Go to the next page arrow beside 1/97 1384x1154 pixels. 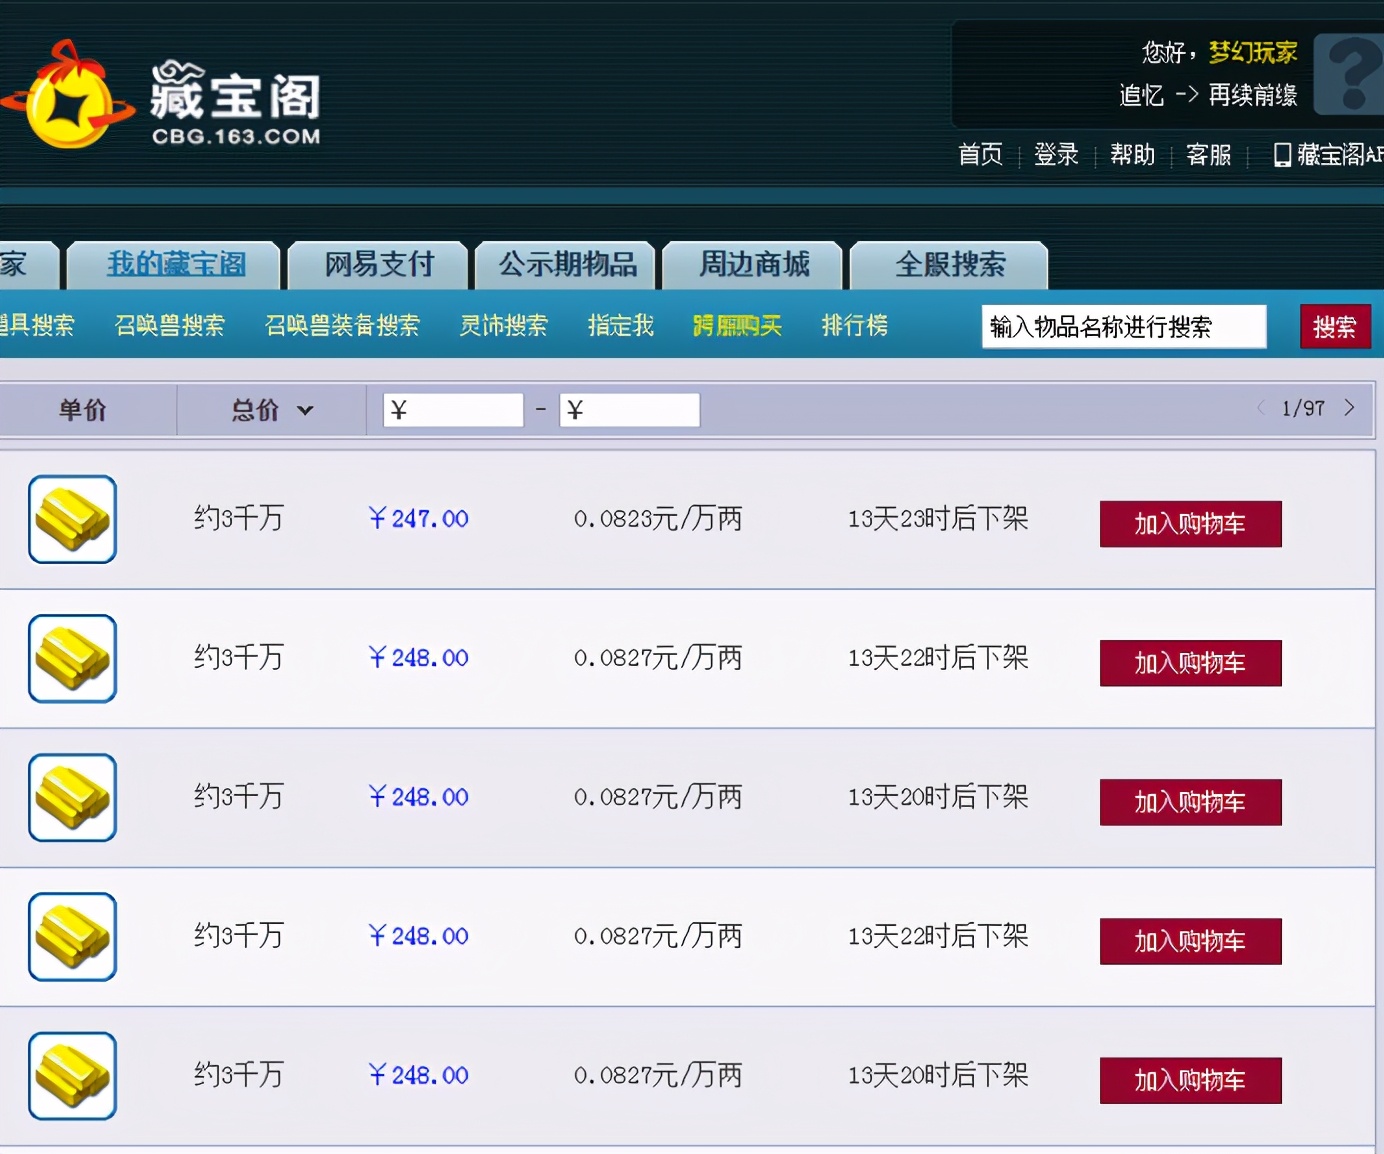pos(1349,408)
